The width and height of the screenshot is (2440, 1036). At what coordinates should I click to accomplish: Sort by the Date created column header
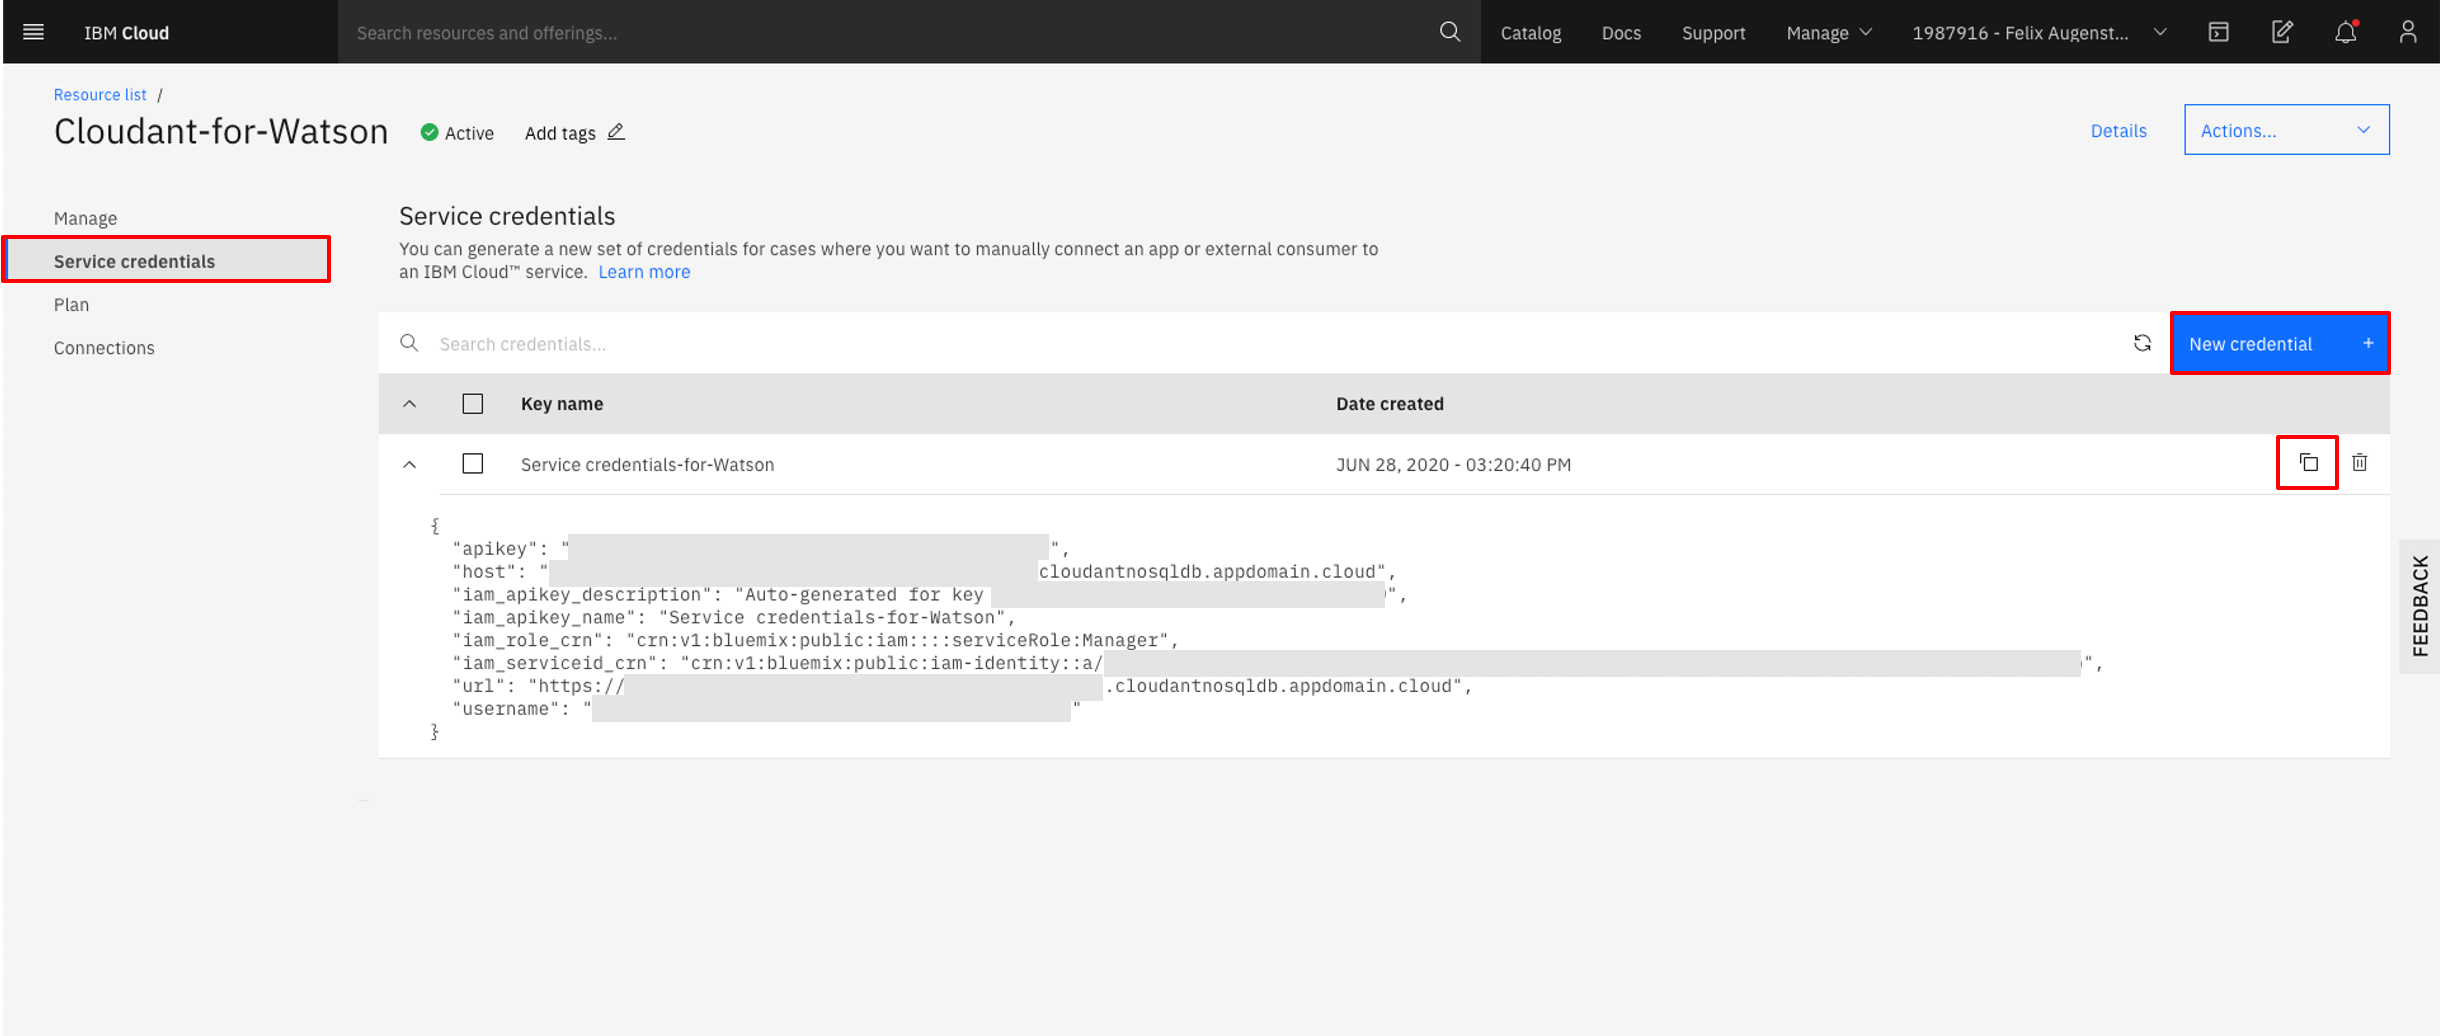pos(1389,403)
